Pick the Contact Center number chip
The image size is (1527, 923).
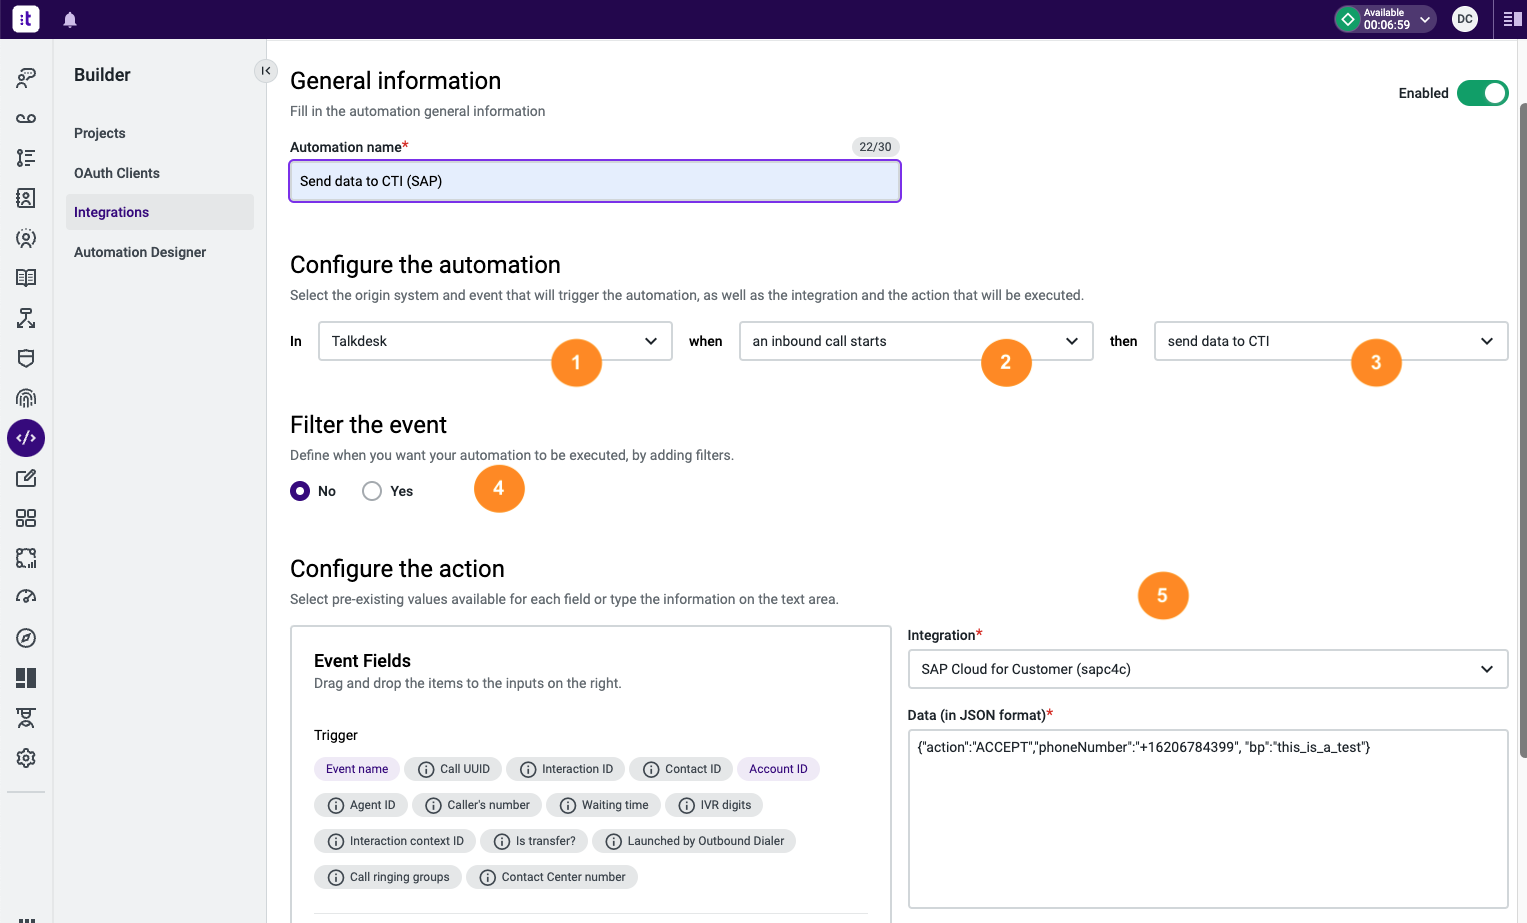point(552,877)
